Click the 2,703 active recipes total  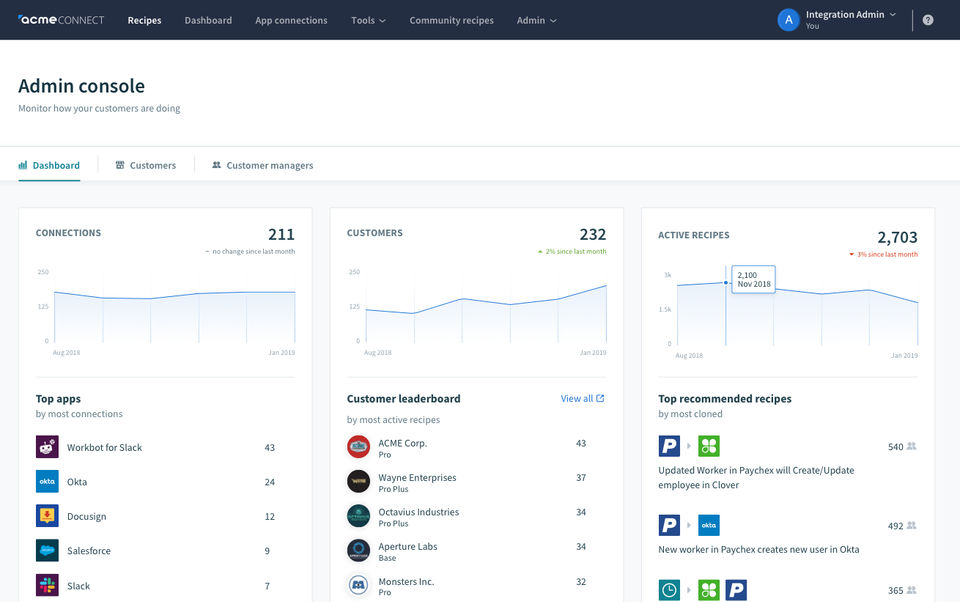[x=898, y=237]
